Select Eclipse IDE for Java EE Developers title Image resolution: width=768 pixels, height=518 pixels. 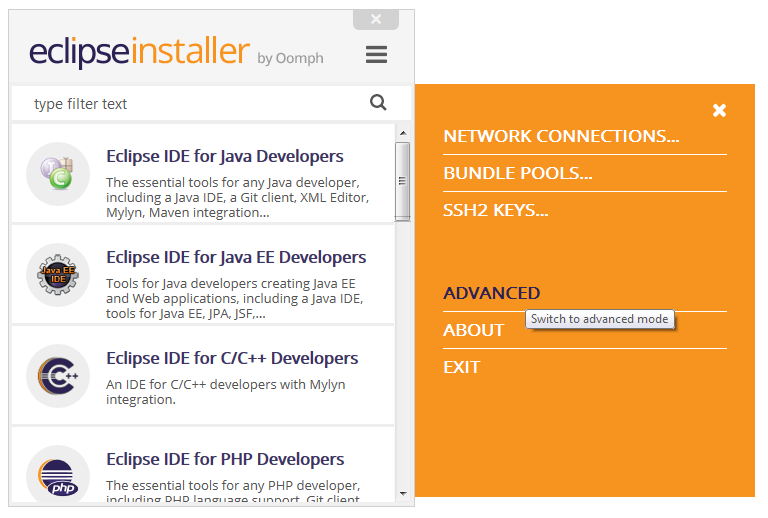pyautogui.click(x=236, y=257)
